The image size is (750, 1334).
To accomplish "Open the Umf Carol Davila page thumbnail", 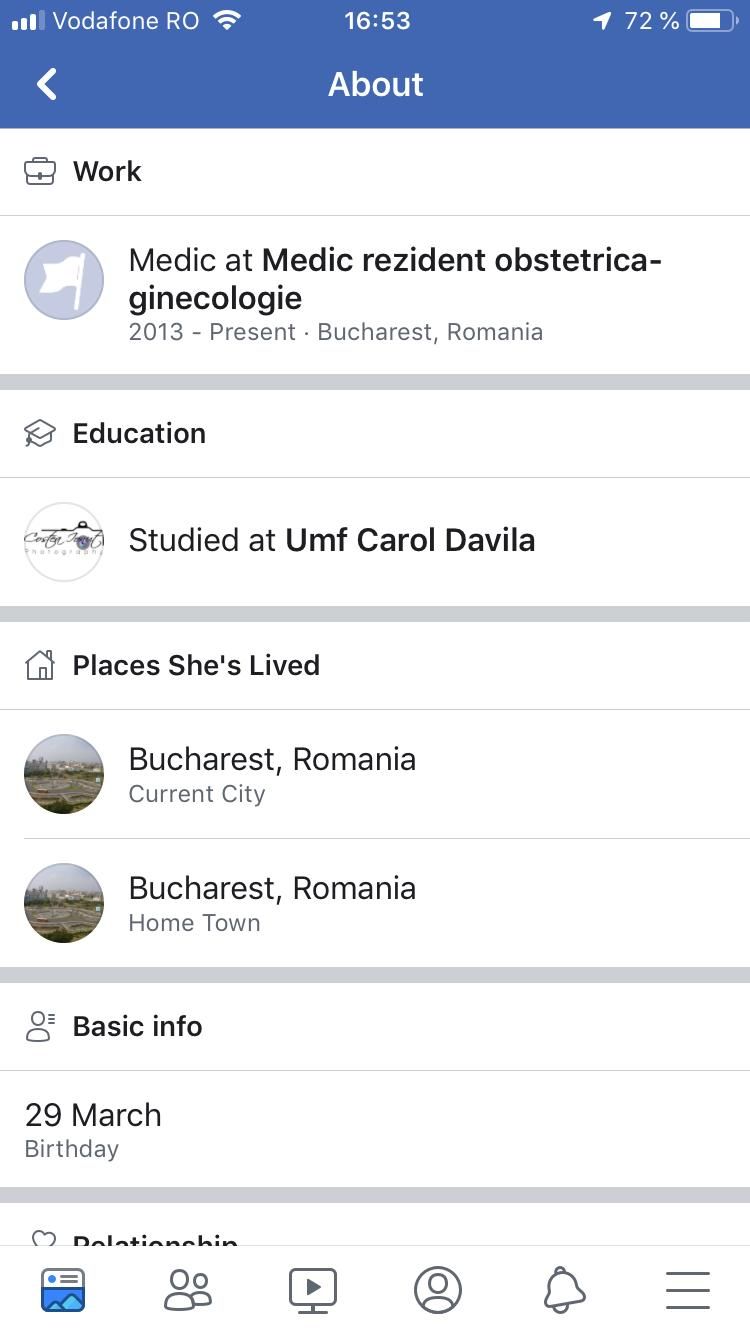I will 64,542.
